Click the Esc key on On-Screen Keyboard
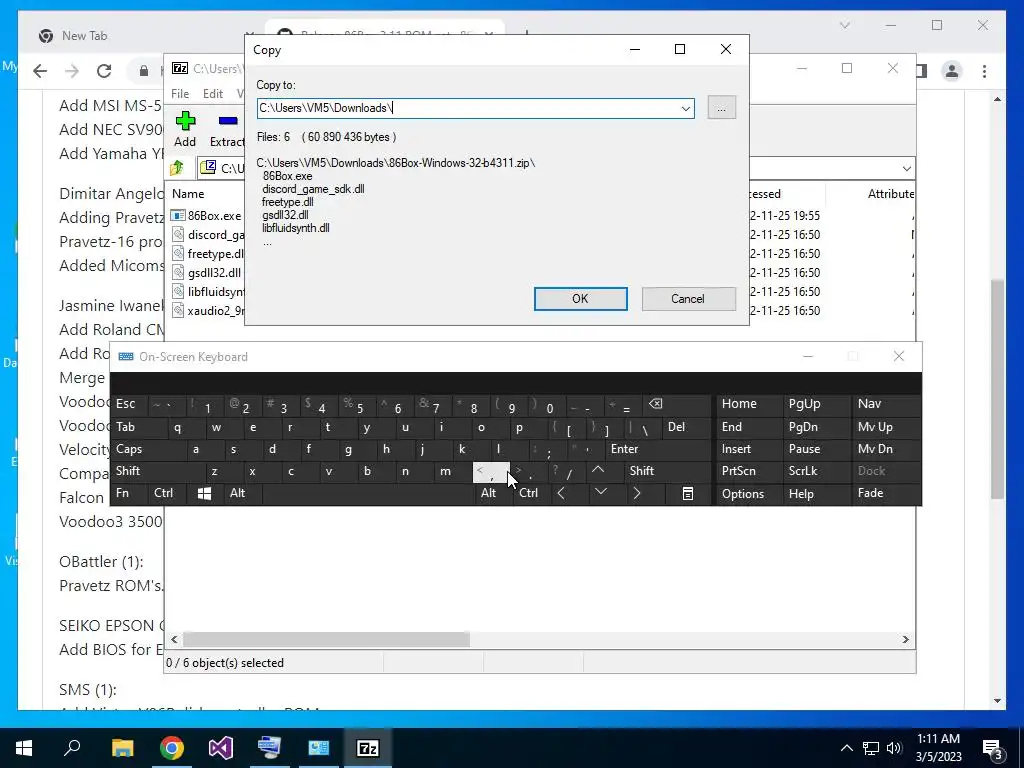 coord(125,404)
